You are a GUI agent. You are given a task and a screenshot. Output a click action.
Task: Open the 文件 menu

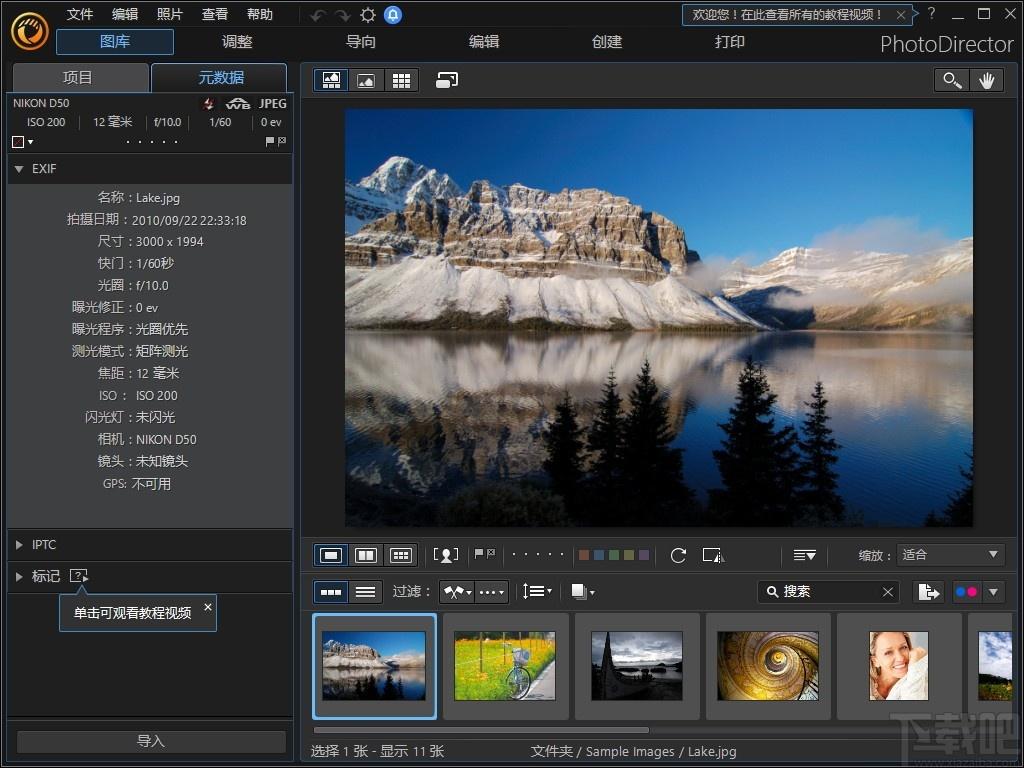click(x=80, y=14)
